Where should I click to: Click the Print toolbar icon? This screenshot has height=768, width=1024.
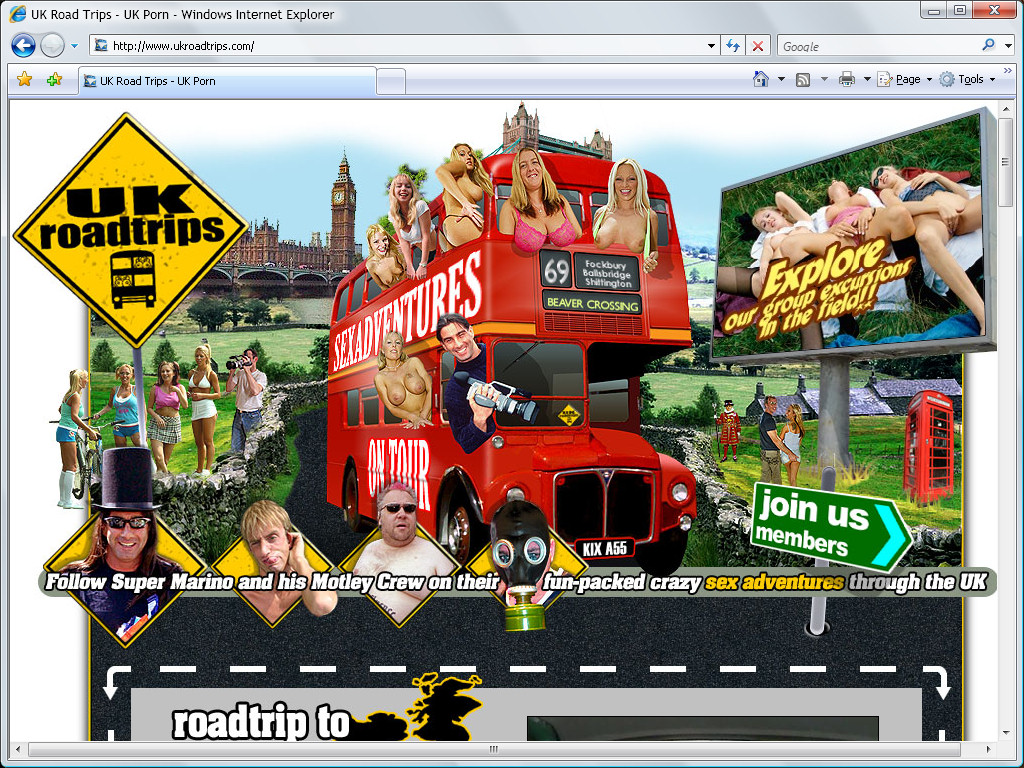[846, 80]
